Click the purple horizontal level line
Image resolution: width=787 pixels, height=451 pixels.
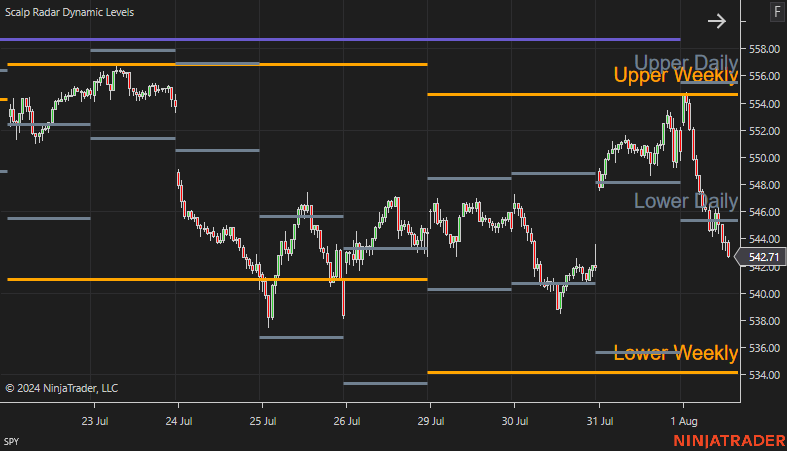340,39
